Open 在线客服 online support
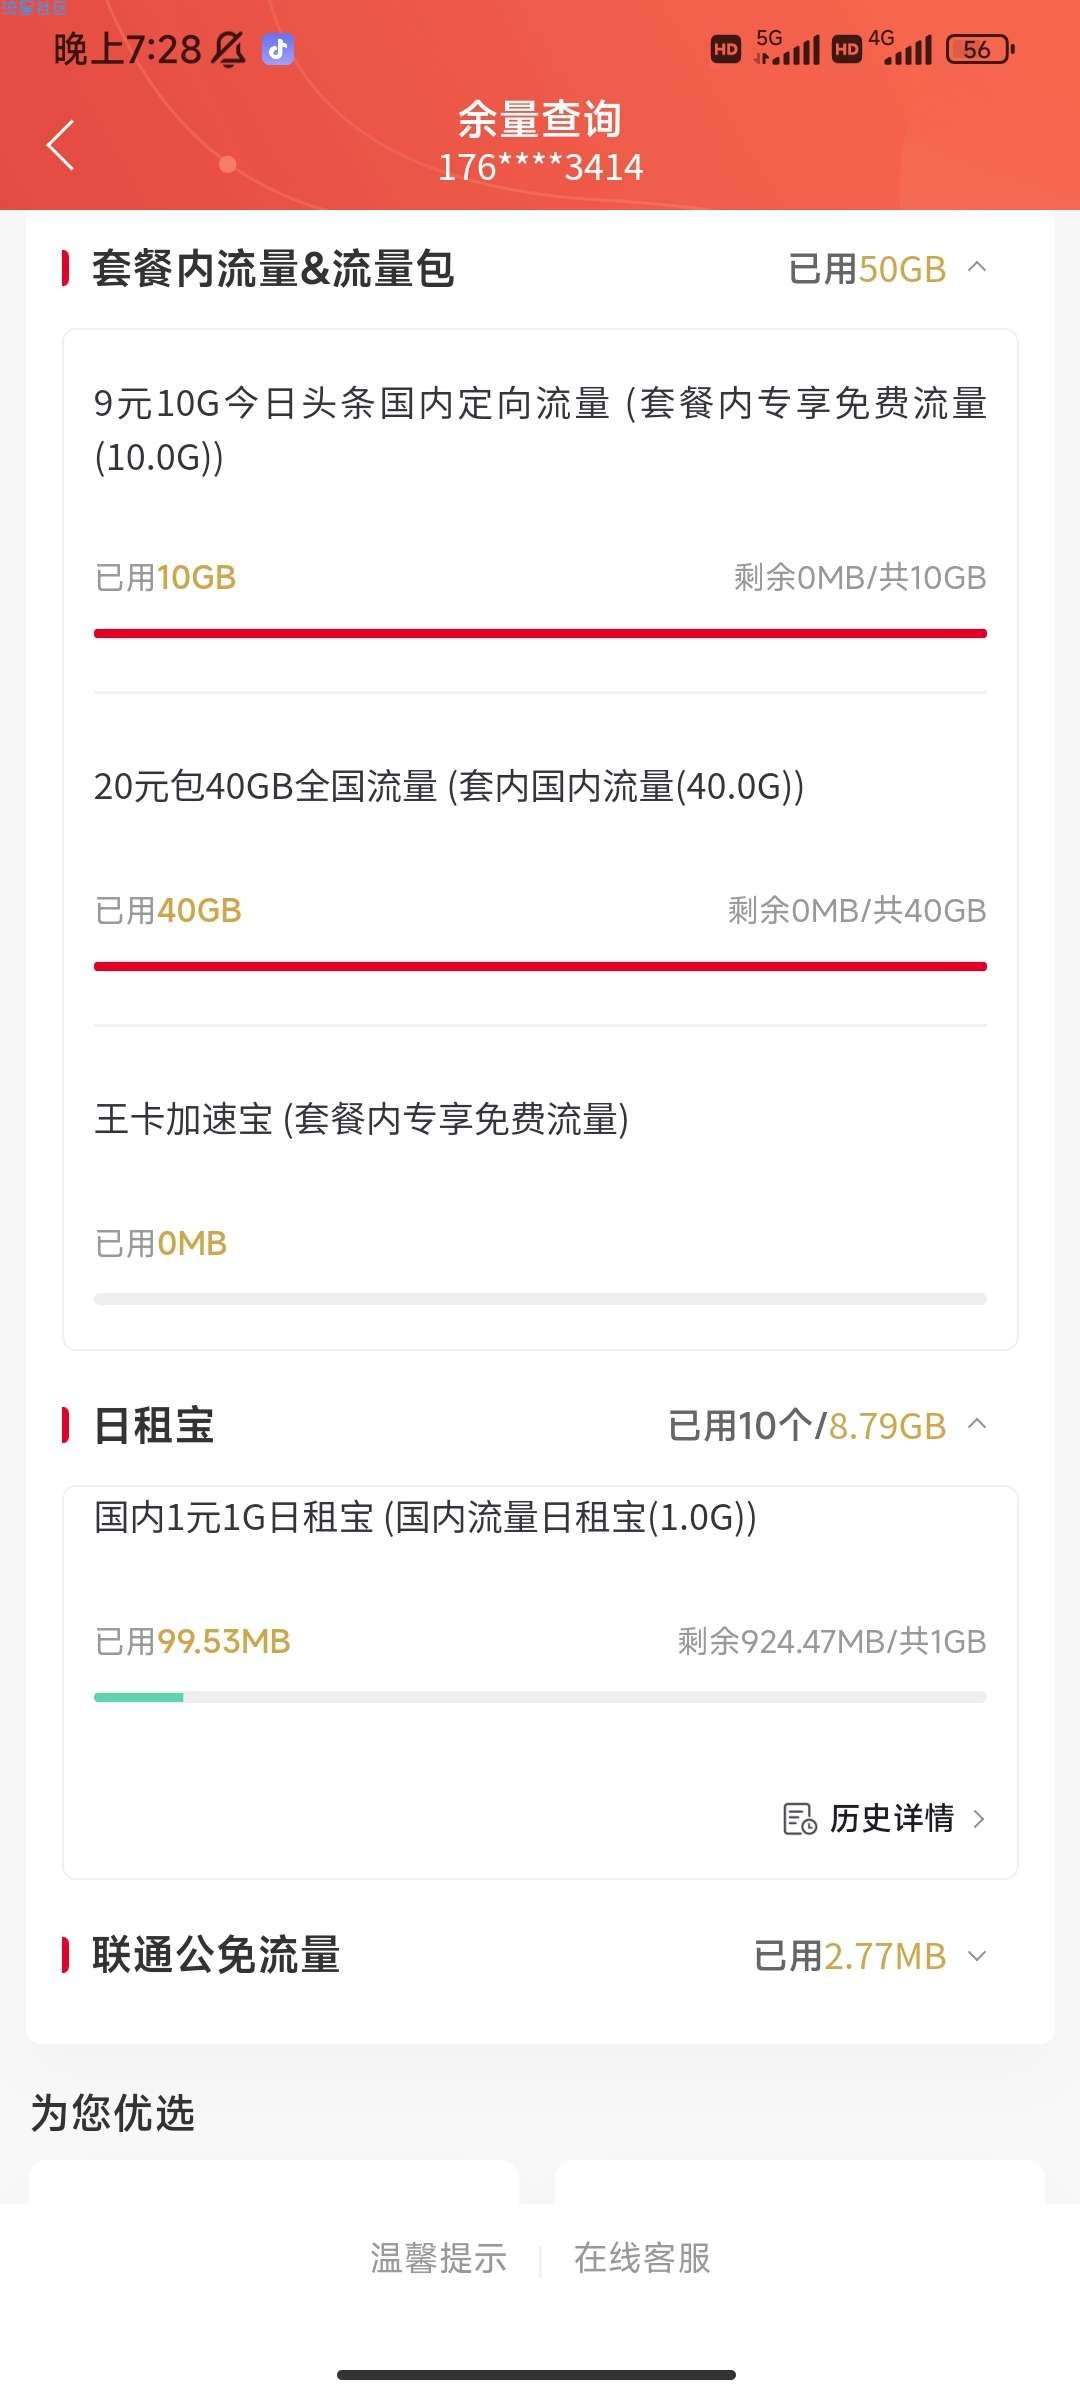This screenshot has width=1080, height=2400. point(642,2258)
